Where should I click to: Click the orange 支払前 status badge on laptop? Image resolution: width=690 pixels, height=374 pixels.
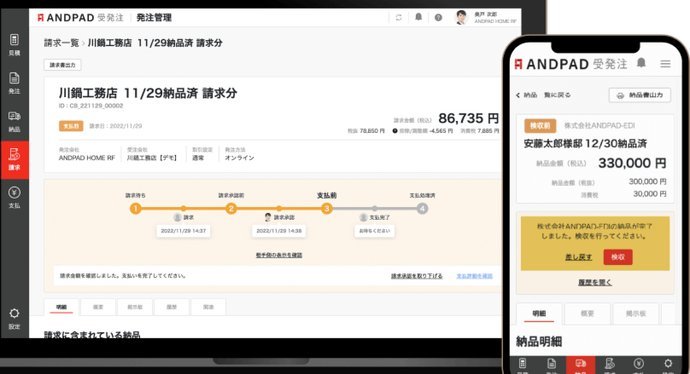[71, 126]
